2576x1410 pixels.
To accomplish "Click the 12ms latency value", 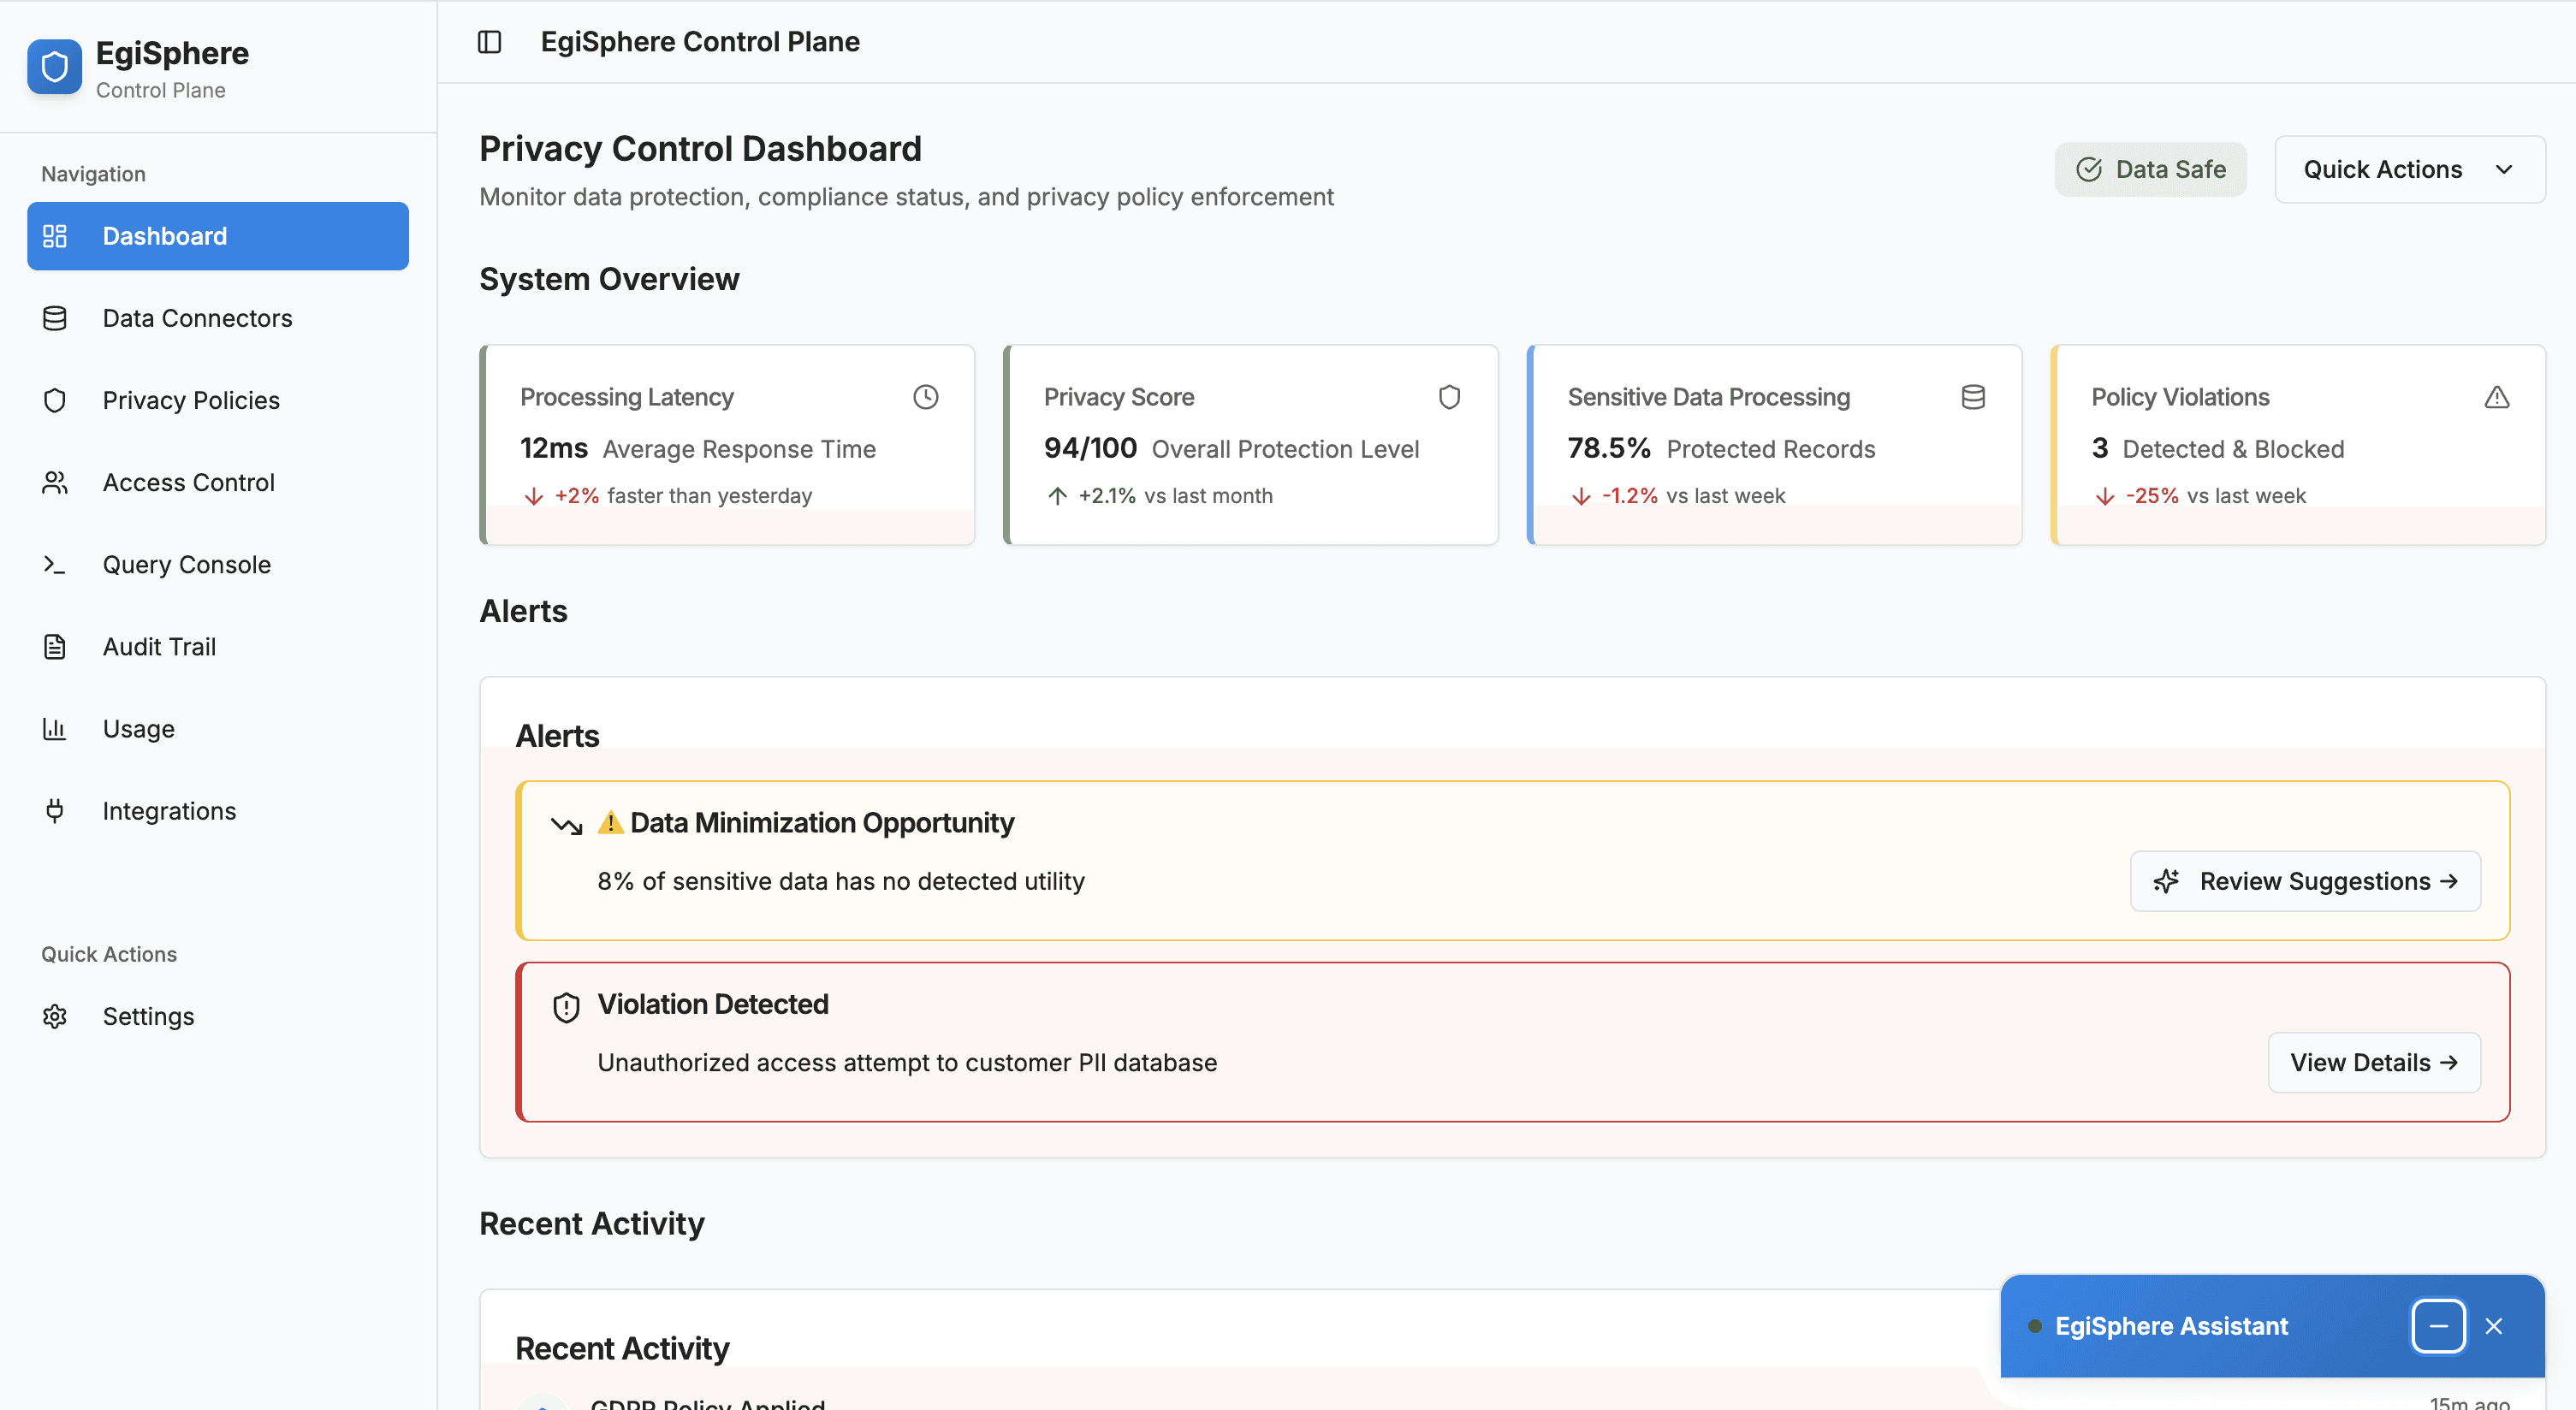I will coord(554,448).
